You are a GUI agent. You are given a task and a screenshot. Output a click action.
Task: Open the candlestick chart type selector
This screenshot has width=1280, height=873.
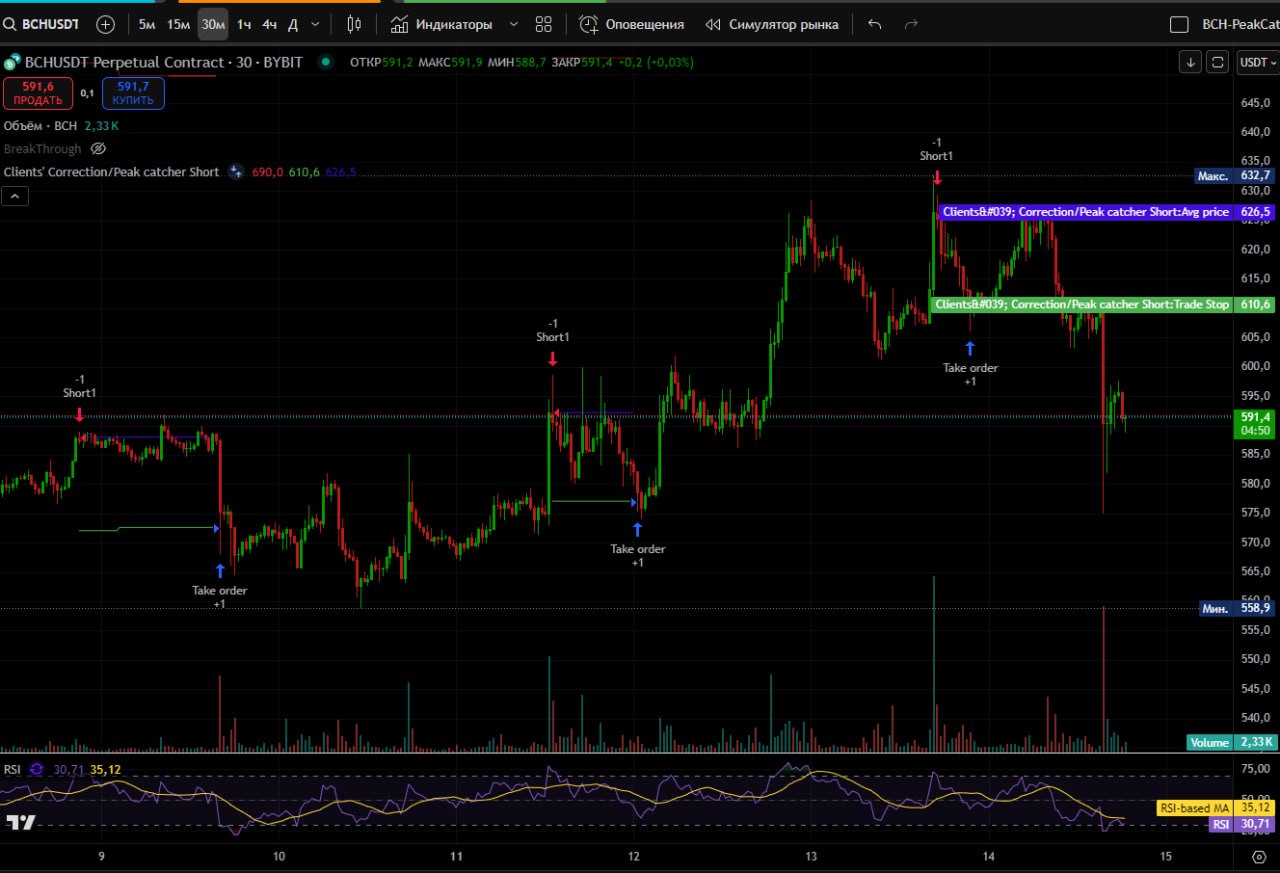(354, 24)
